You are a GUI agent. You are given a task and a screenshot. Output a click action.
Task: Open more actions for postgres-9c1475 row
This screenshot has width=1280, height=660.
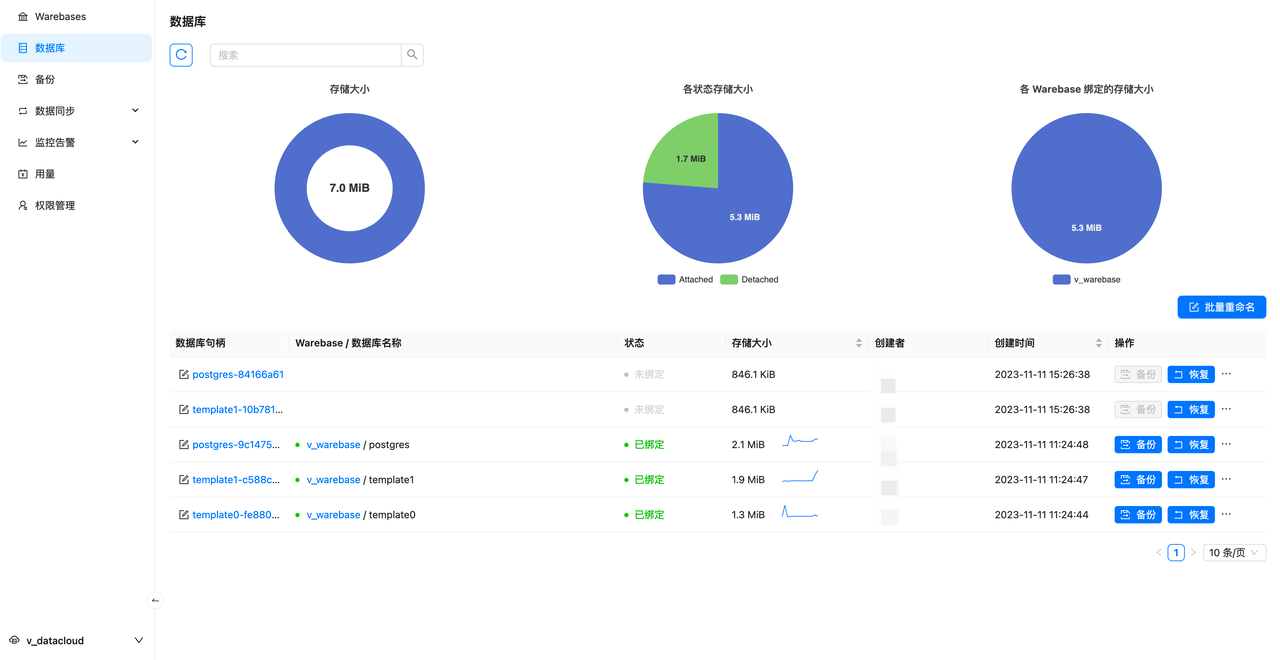coord(1227,444)
